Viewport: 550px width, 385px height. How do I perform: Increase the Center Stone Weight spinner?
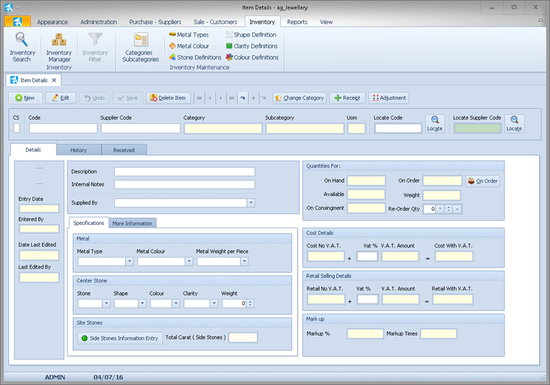pos(250,302)
